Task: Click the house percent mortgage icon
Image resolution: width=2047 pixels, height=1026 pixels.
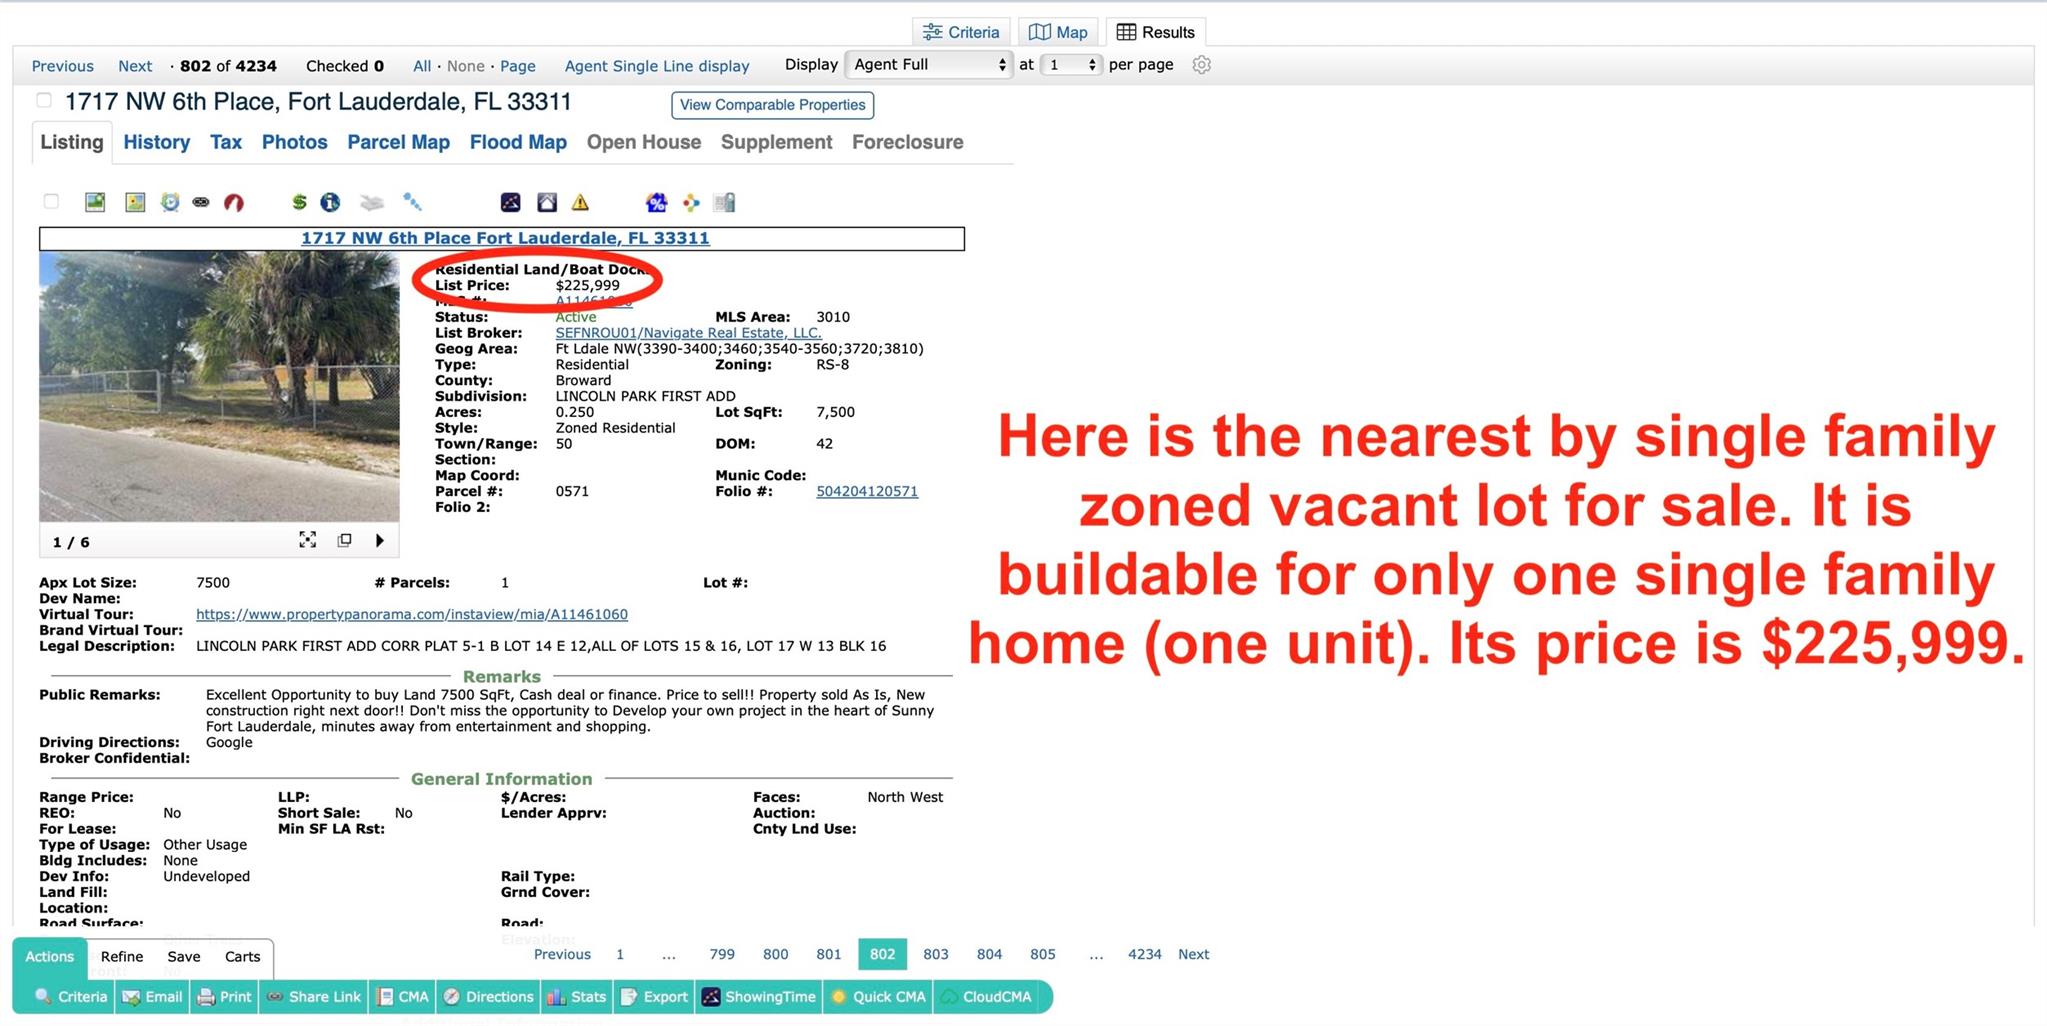Action: [x=656, y=203]
